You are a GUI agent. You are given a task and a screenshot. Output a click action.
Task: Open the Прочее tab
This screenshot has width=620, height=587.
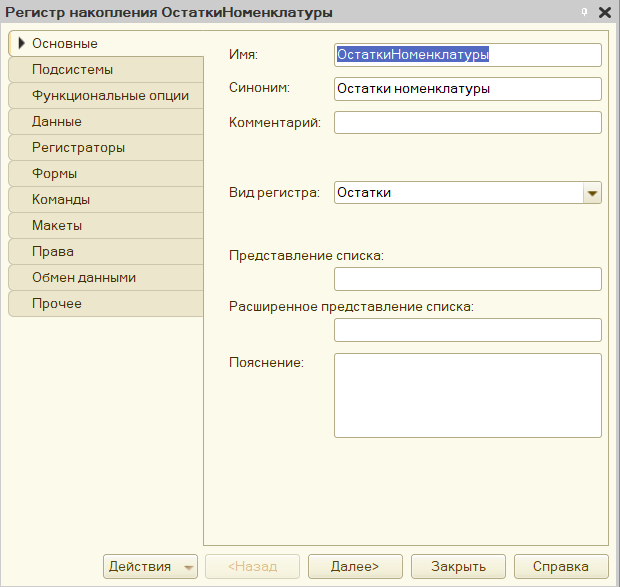pos(106,304)
